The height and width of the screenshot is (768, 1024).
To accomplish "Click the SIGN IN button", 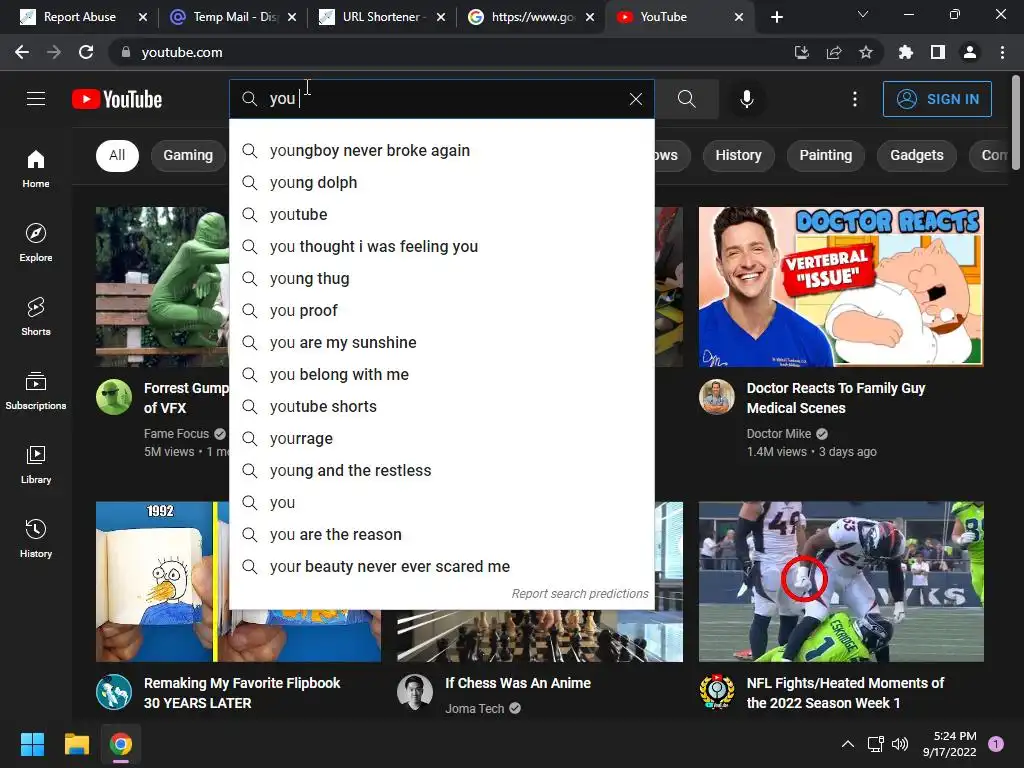I will pos(937,99).
